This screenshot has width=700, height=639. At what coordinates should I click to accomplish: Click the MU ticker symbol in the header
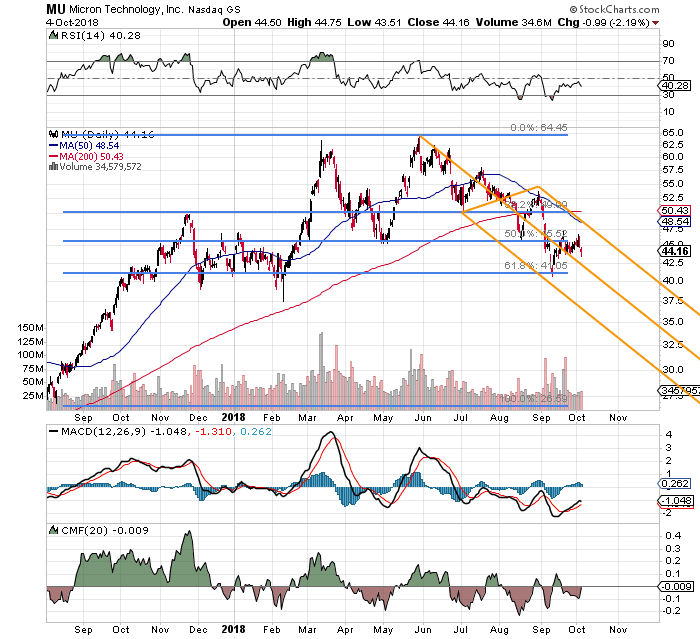(x=56, y=9)
